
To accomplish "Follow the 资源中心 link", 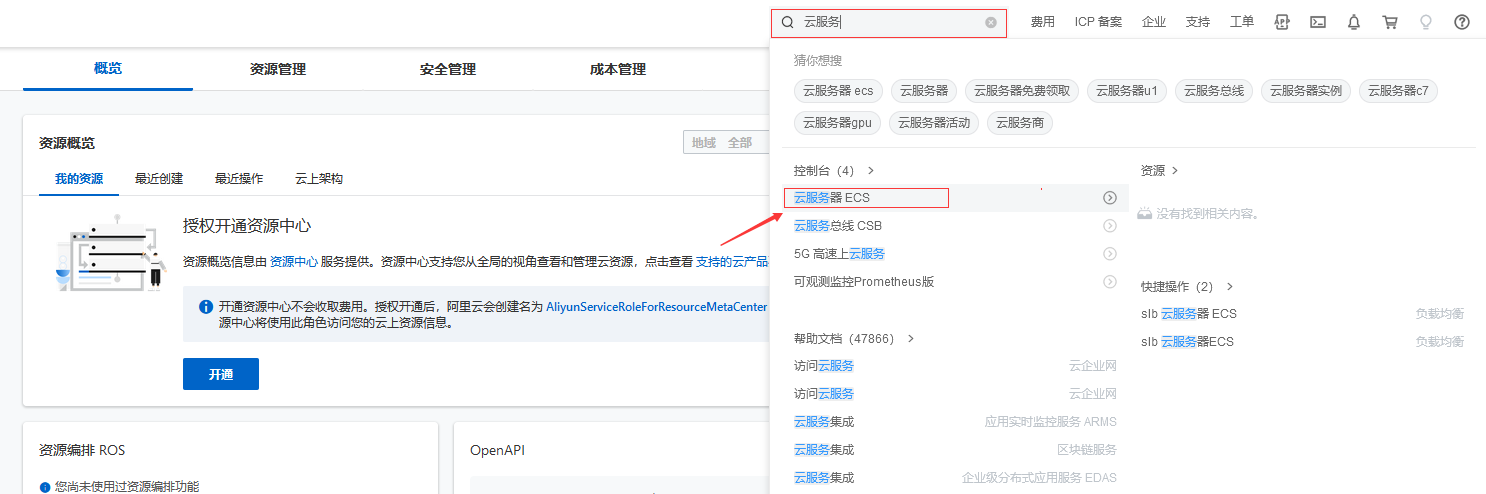I will [x=294, y=261].
